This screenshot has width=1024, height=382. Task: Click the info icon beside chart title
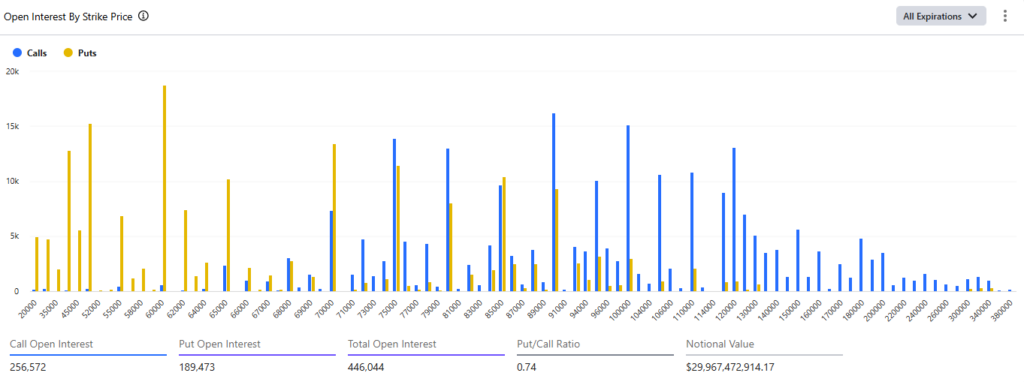tap(144, 16)
